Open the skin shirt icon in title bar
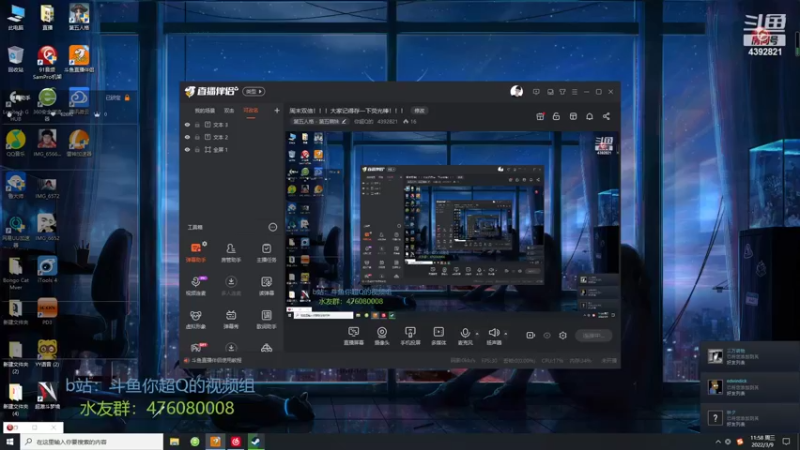This screenshot has width=800, height=450. point(562,92)
